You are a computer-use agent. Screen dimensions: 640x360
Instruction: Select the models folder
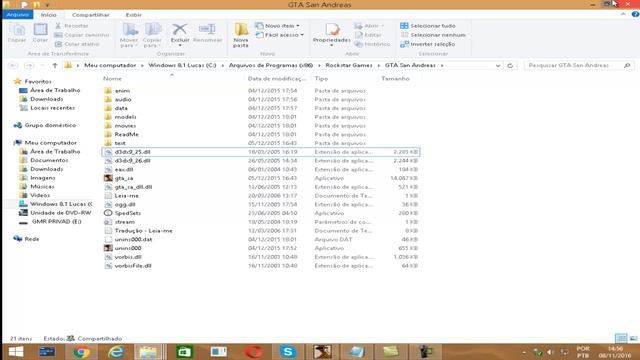tap(125, 117)
